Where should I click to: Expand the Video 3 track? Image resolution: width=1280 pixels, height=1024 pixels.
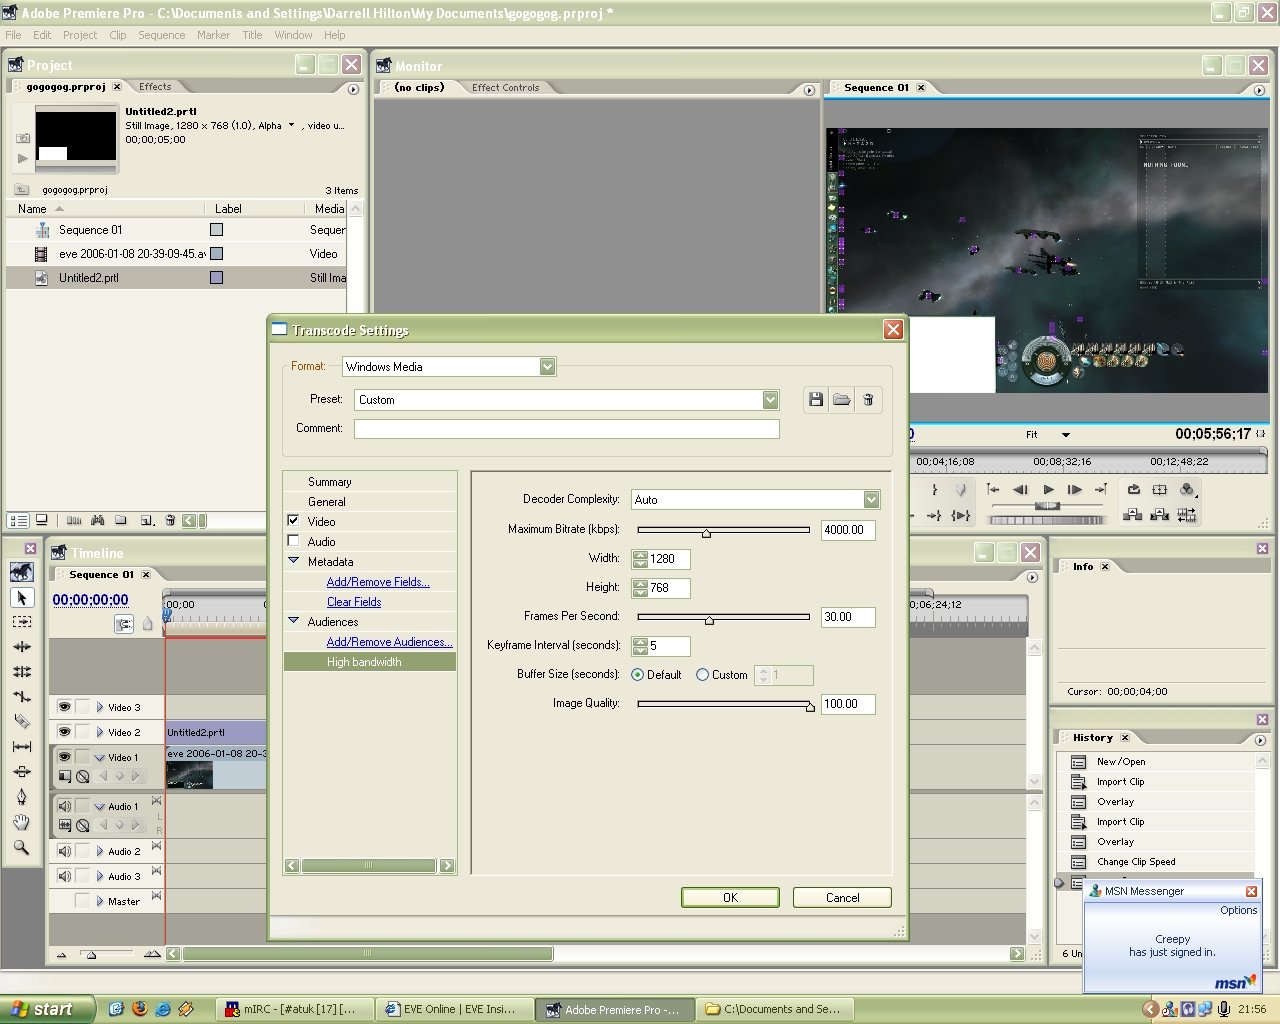100,707
